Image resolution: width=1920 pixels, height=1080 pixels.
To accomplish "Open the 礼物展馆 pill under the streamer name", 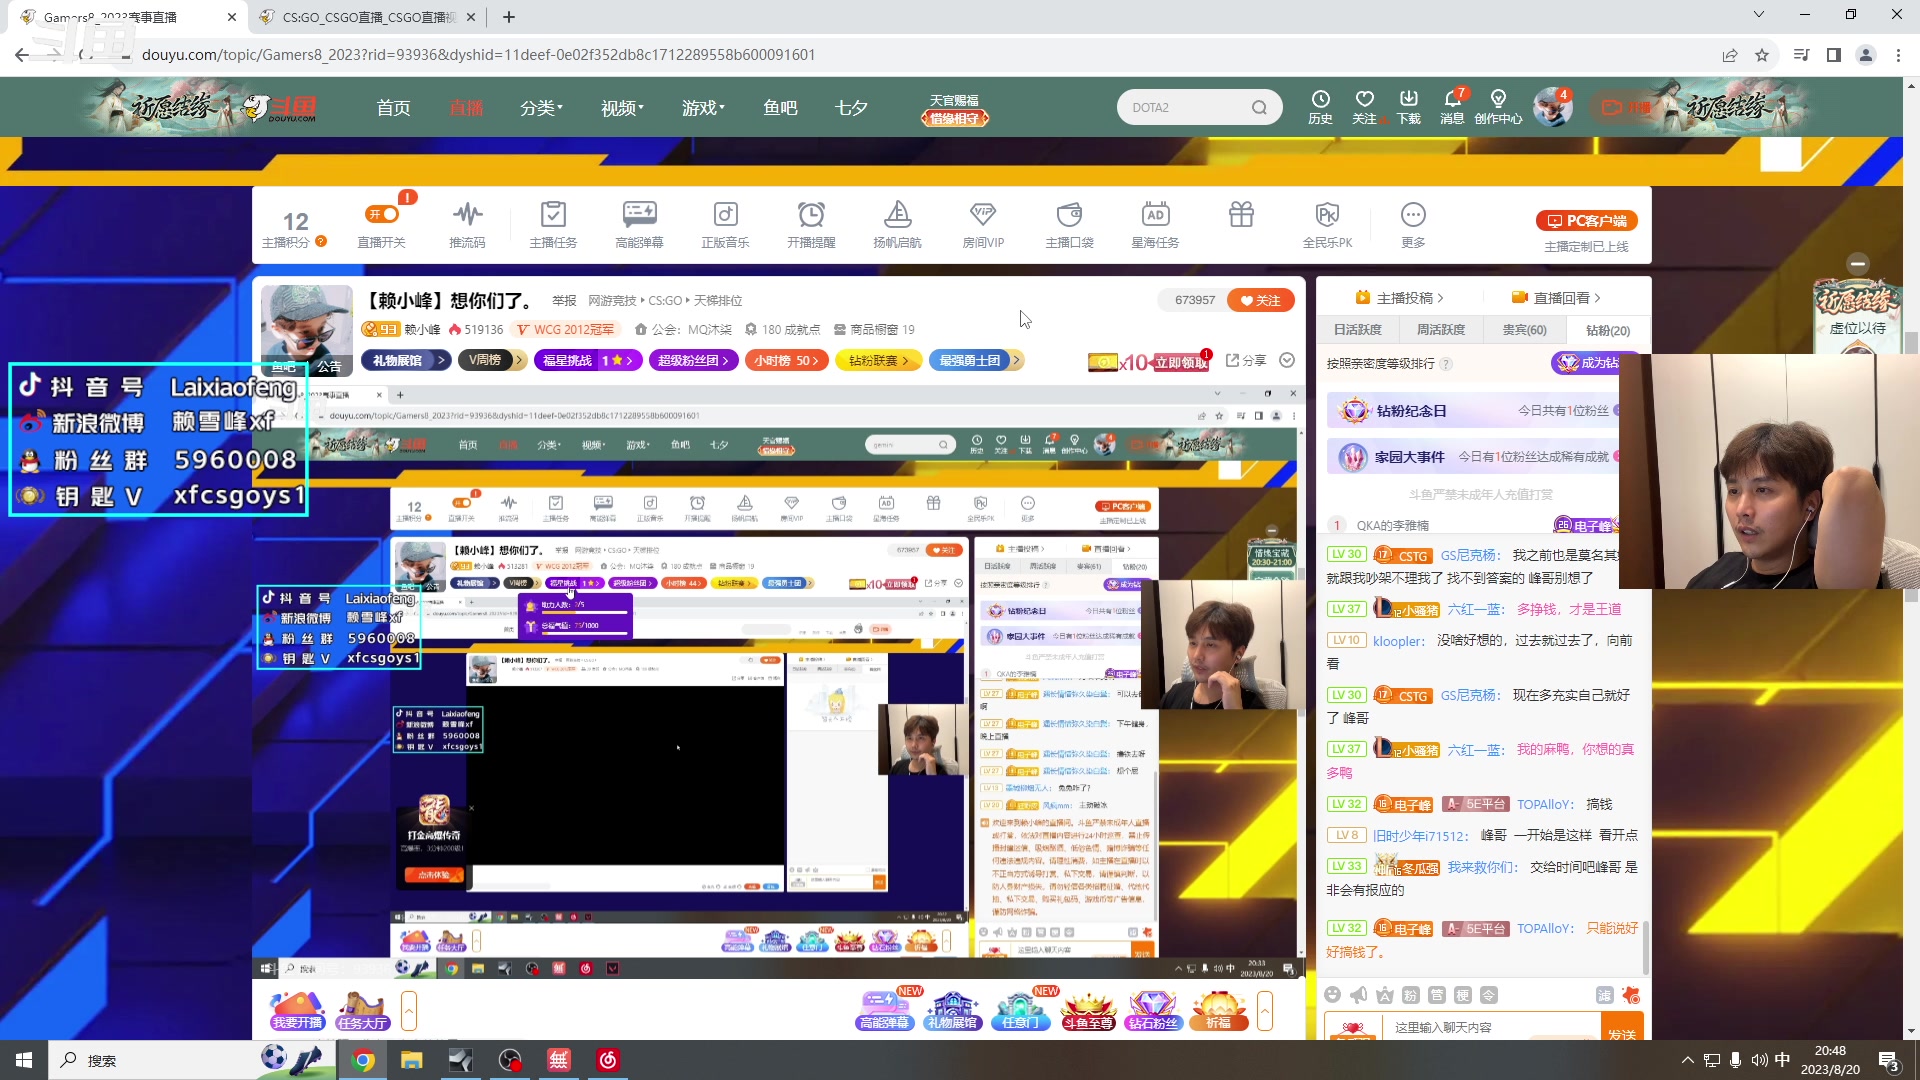I will [404, 360].
